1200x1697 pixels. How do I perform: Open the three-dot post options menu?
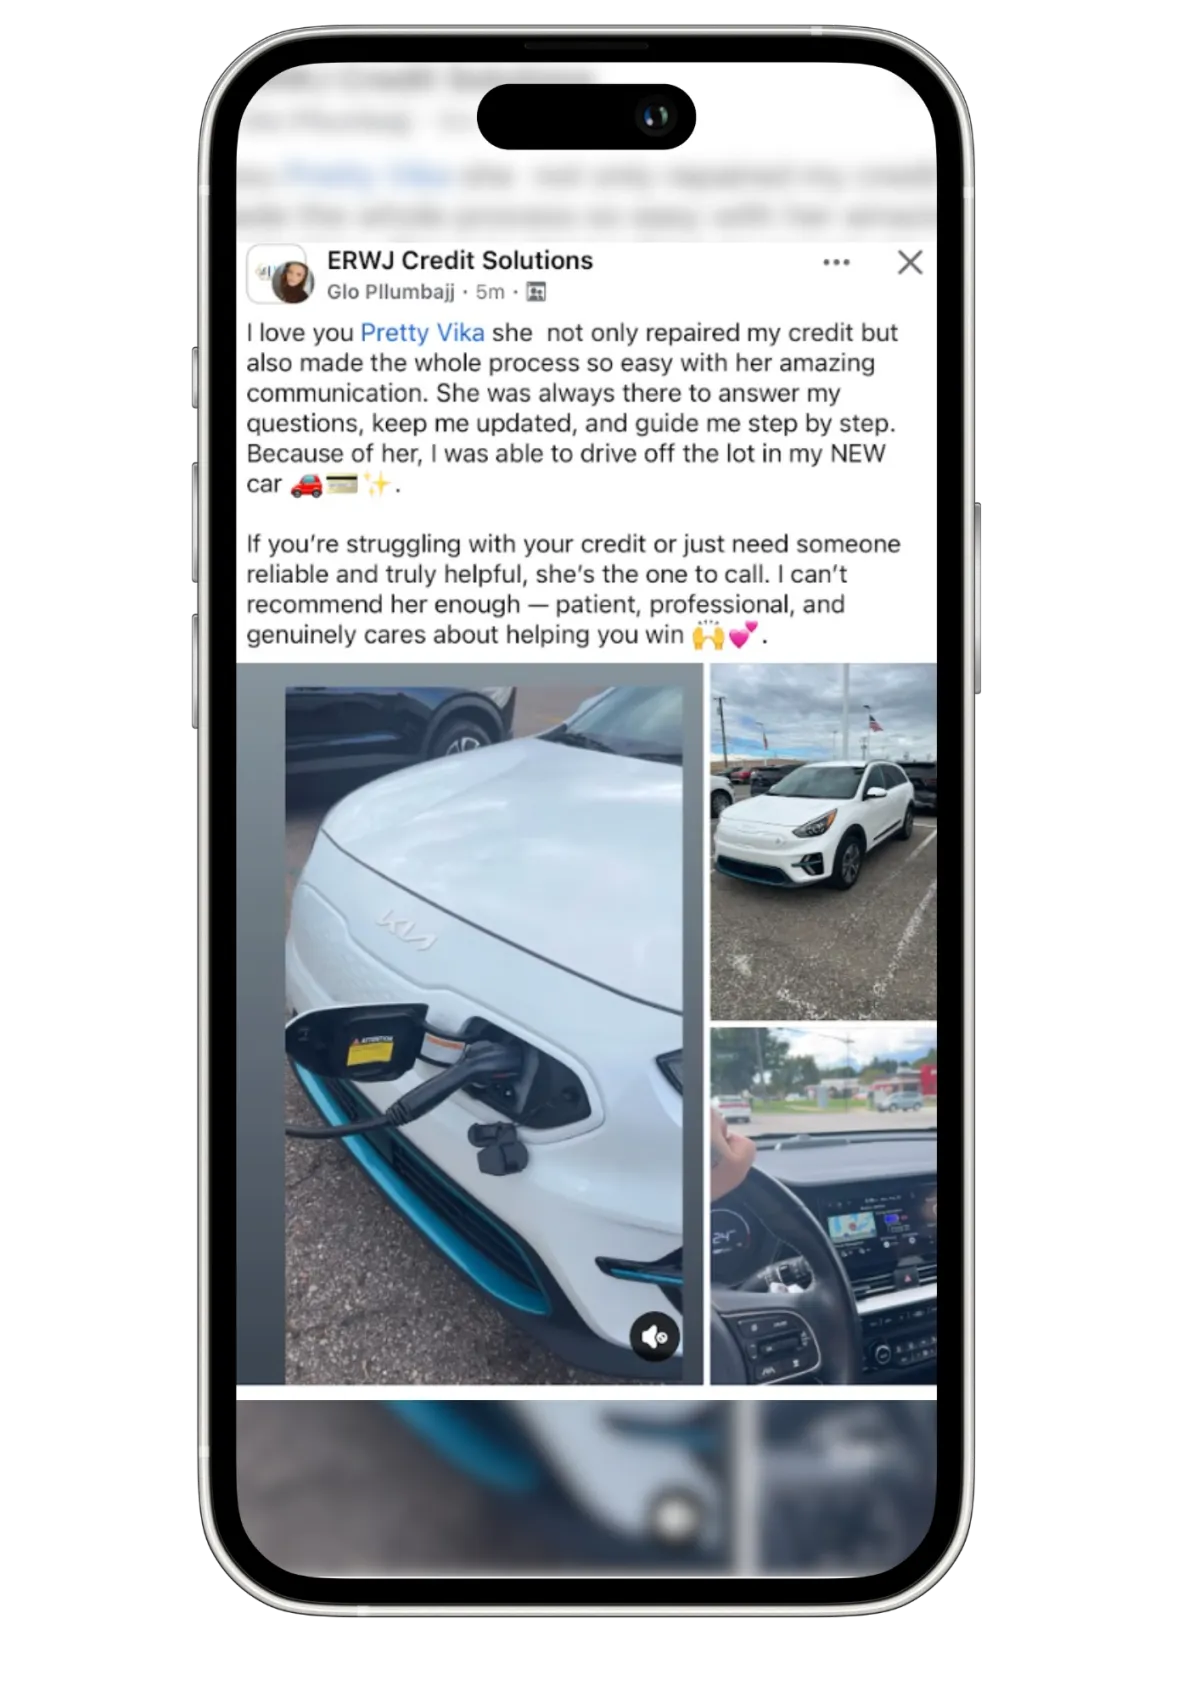pyautogui.click(x=836, y=262)
